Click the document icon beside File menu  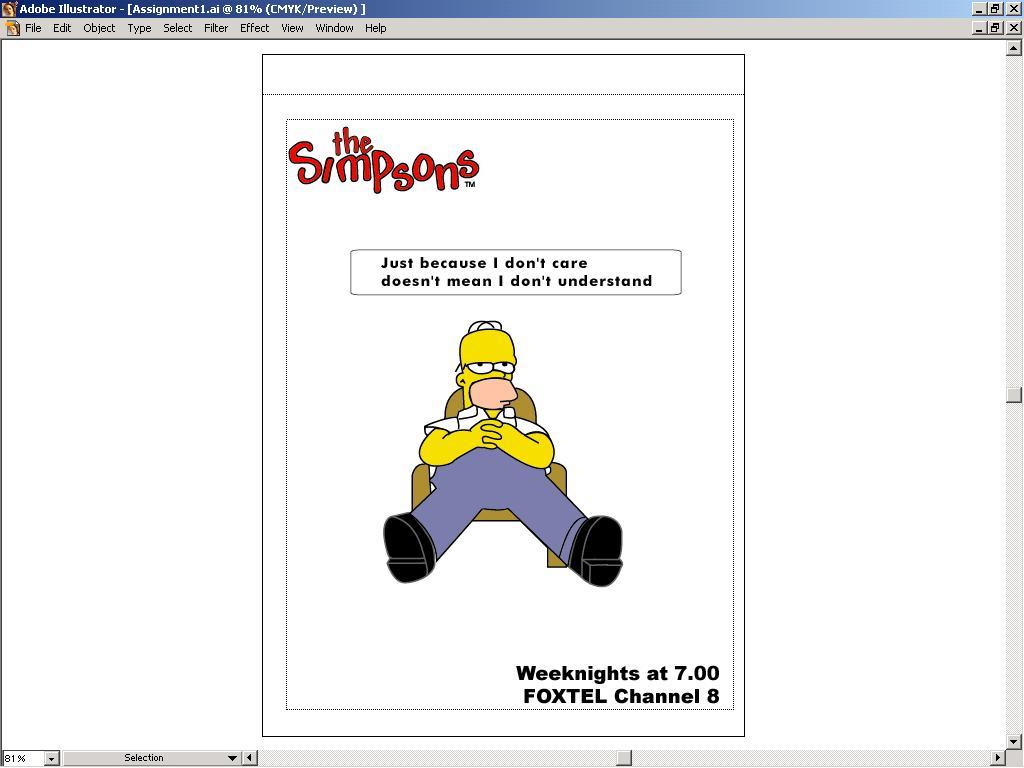point(12,28)
